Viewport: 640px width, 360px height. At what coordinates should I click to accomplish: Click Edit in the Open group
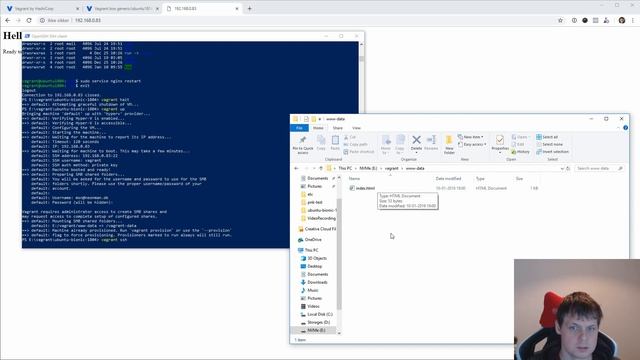[518, 144]
